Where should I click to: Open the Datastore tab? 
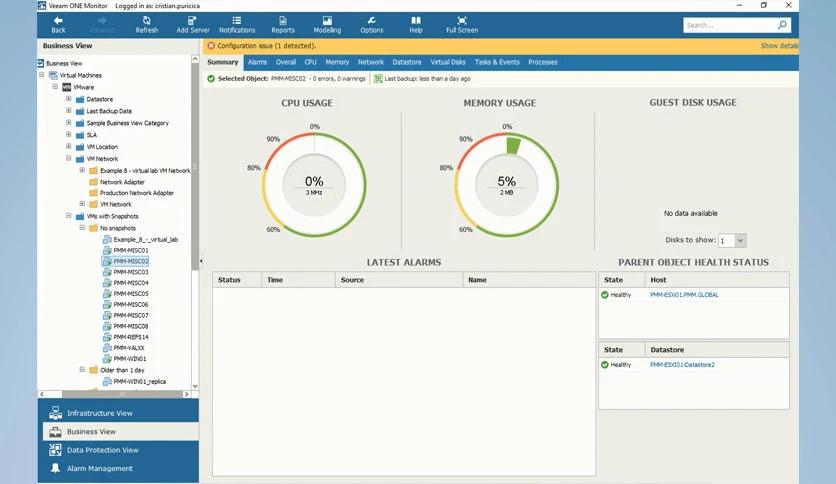pyautogui.click(x=407, y=62)
